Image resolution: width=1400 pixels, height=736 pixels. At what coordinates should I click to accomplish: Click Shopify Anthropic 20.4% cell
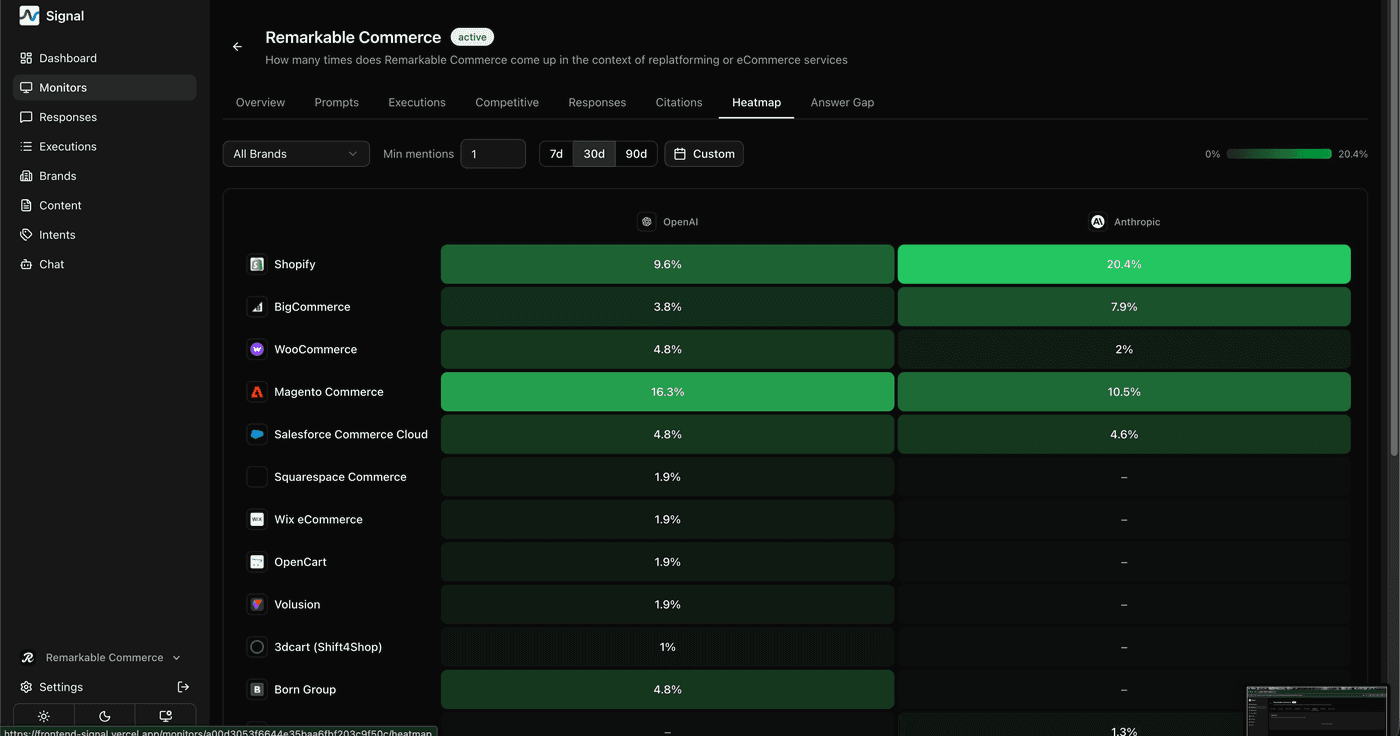(1124, 264)
